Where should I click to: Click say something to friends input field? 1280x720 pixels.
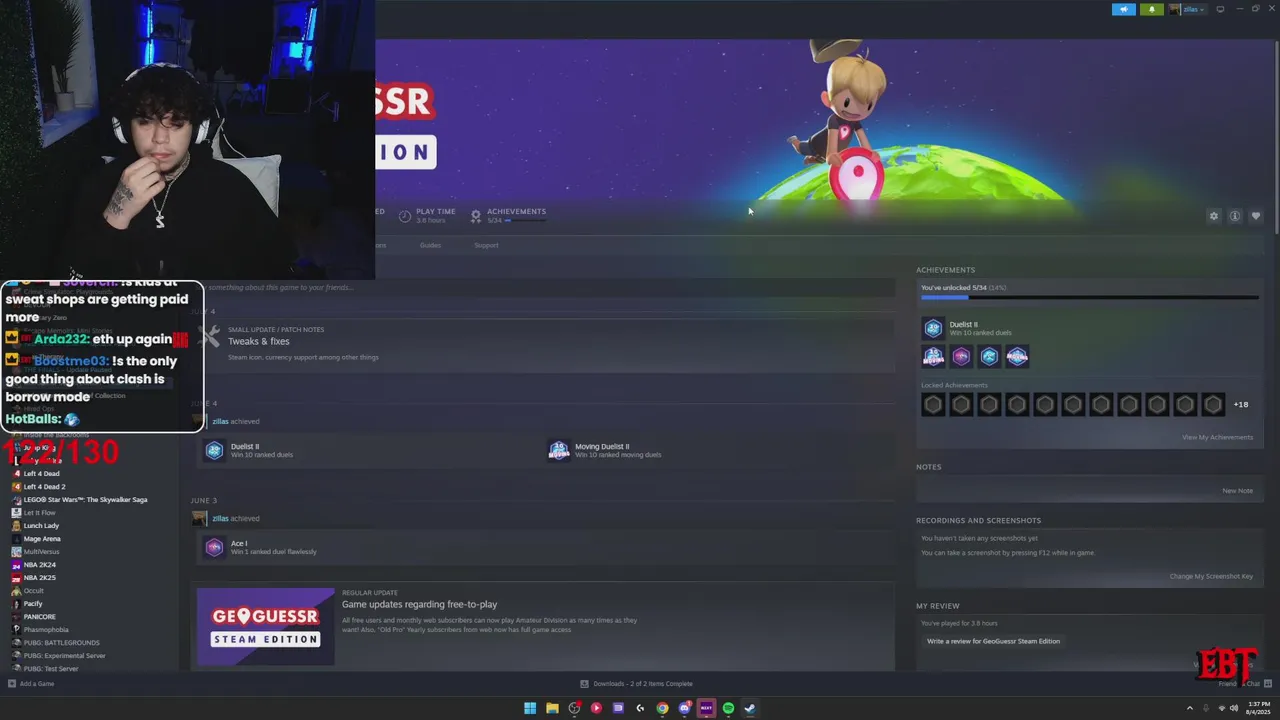tap(545, 287)
